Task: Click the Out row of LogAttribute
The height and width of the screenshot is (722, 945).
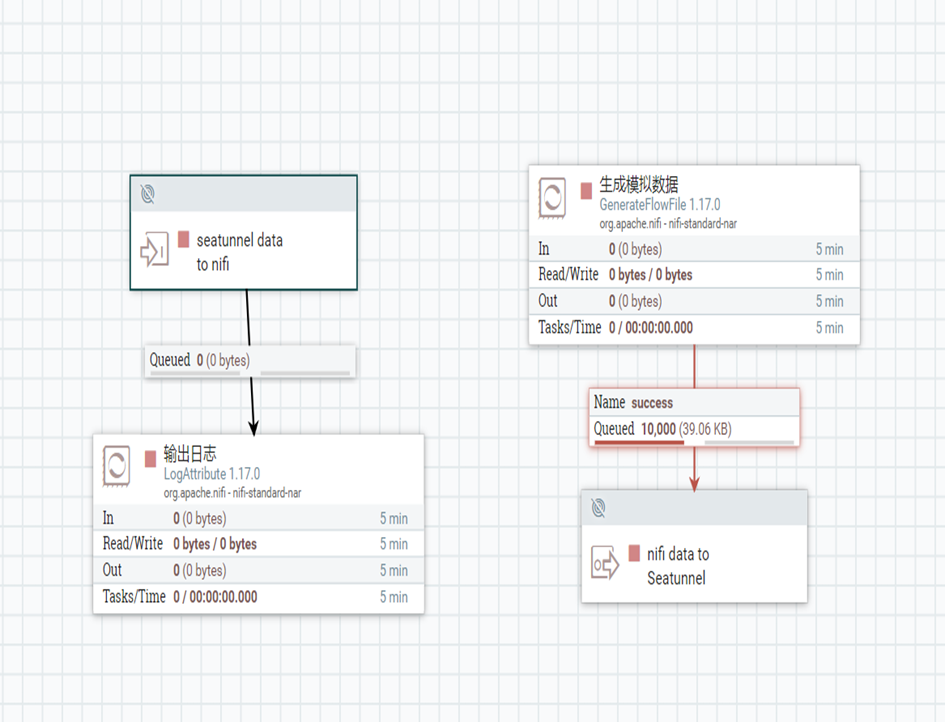Action: [x=259, y=570]
